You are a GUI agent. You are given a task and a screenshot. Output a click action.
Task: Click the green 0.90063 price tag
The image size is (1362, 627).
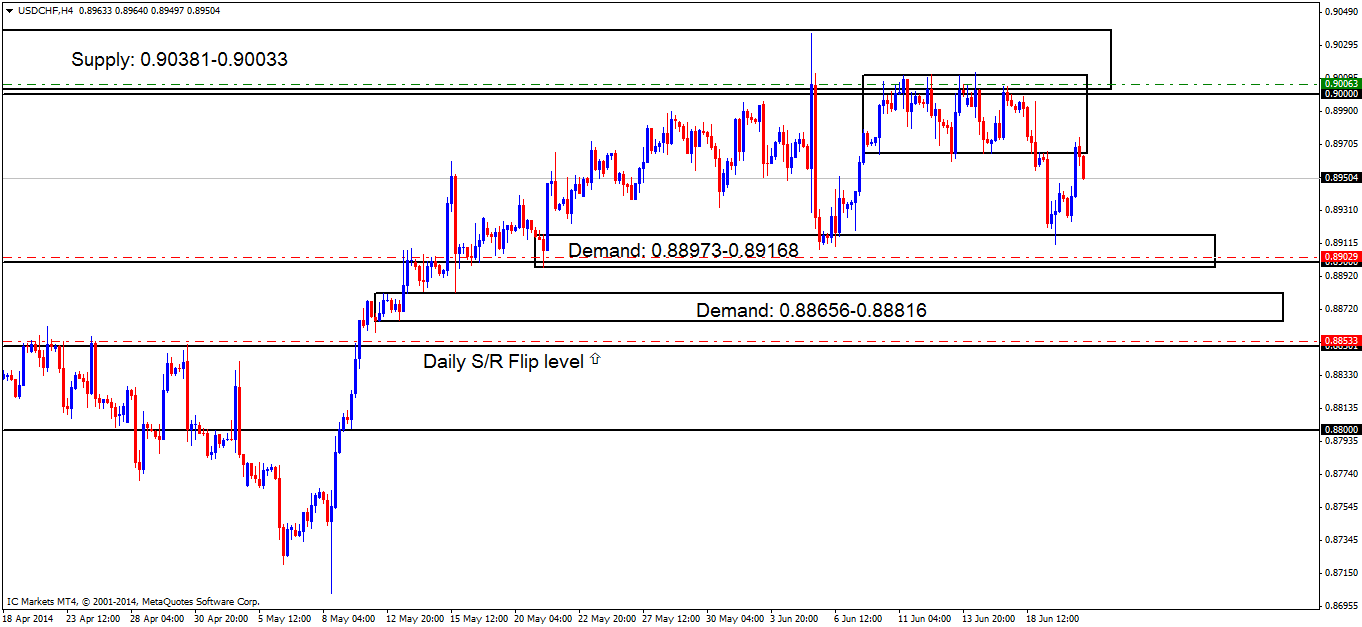(x=1340, y=84)
